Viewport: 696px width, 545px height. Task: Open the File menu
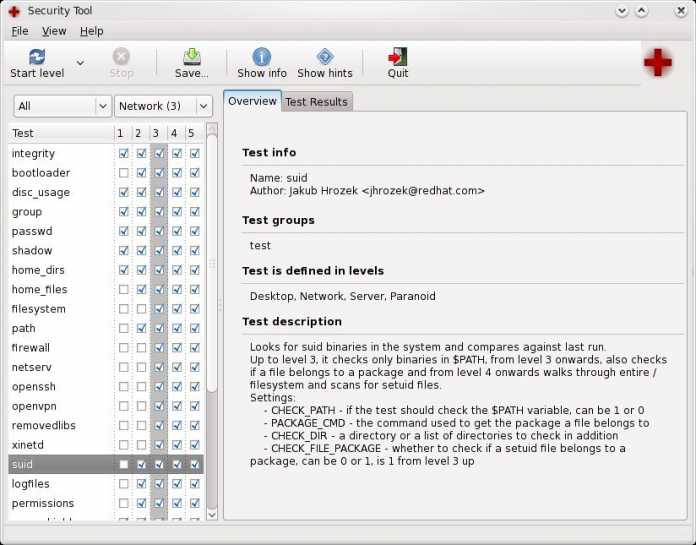point(20,31)
